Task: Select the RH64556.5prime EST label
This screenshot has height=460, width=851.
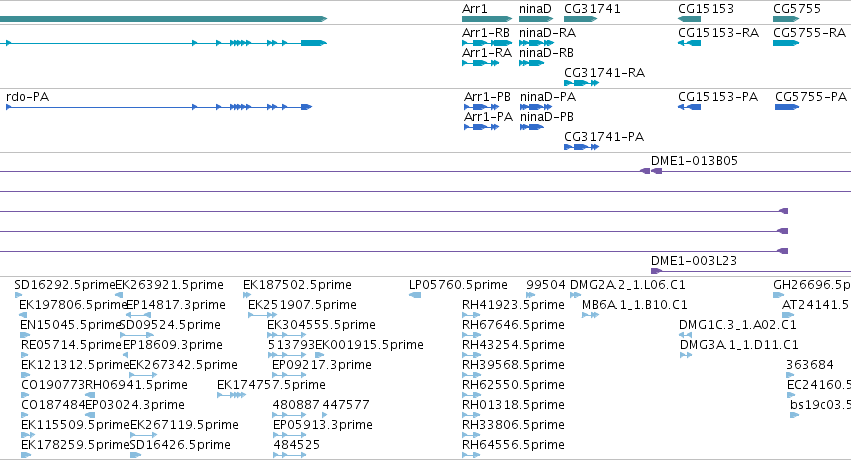Action: [513, 445]
